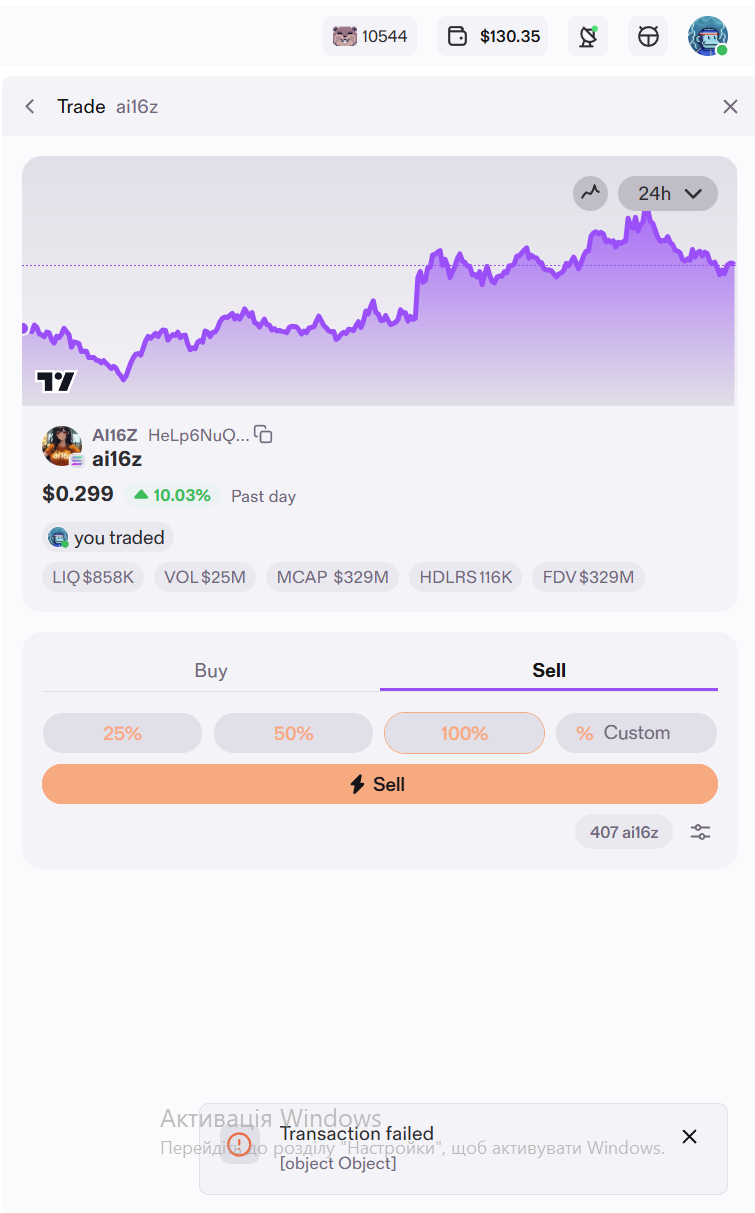Expand the 24h timeframe dropdown
This screenshot has height=1213, width=755.
(x=668, y=193)
